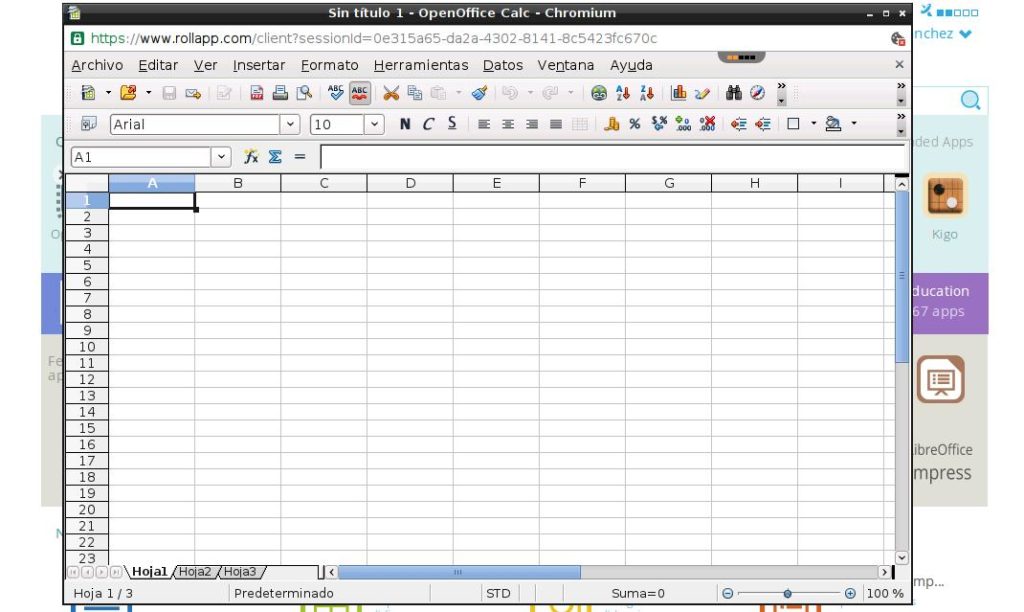Expand the Arial font name dropdown
Viewport: 1024px width, 612px height.
[291, 125]
